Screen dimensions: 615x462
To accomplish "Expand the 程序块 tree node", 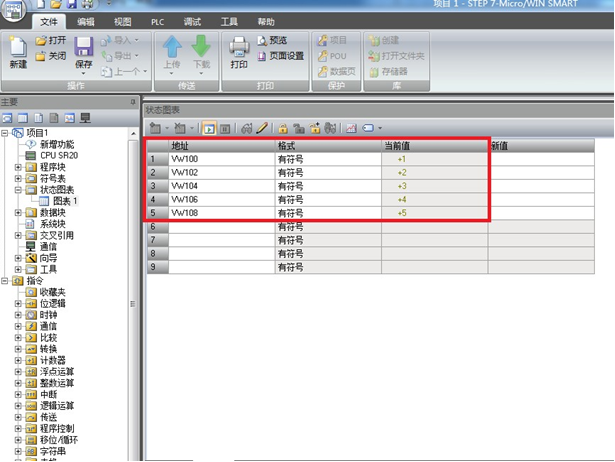I will (18, 167).
